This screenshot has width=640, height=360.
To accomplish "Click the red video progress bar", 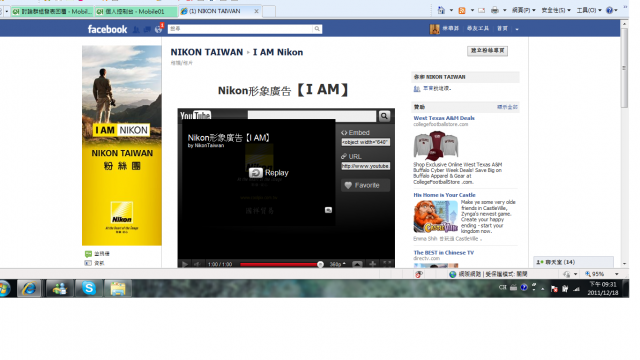I will (279, 264).
